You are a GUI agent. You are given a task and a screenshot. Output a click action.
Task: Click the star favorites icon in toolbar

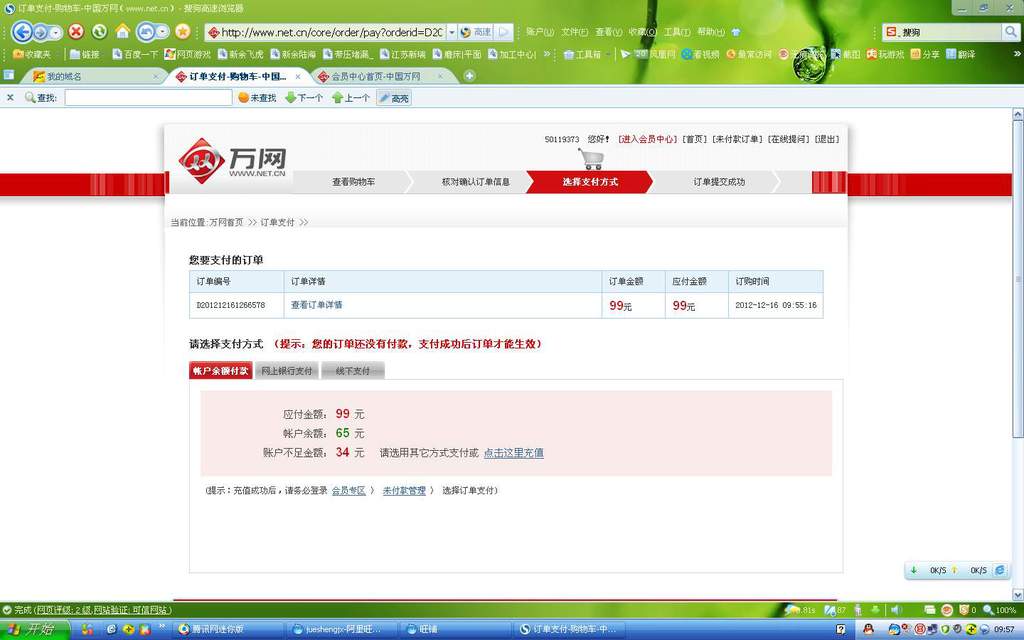182,31
